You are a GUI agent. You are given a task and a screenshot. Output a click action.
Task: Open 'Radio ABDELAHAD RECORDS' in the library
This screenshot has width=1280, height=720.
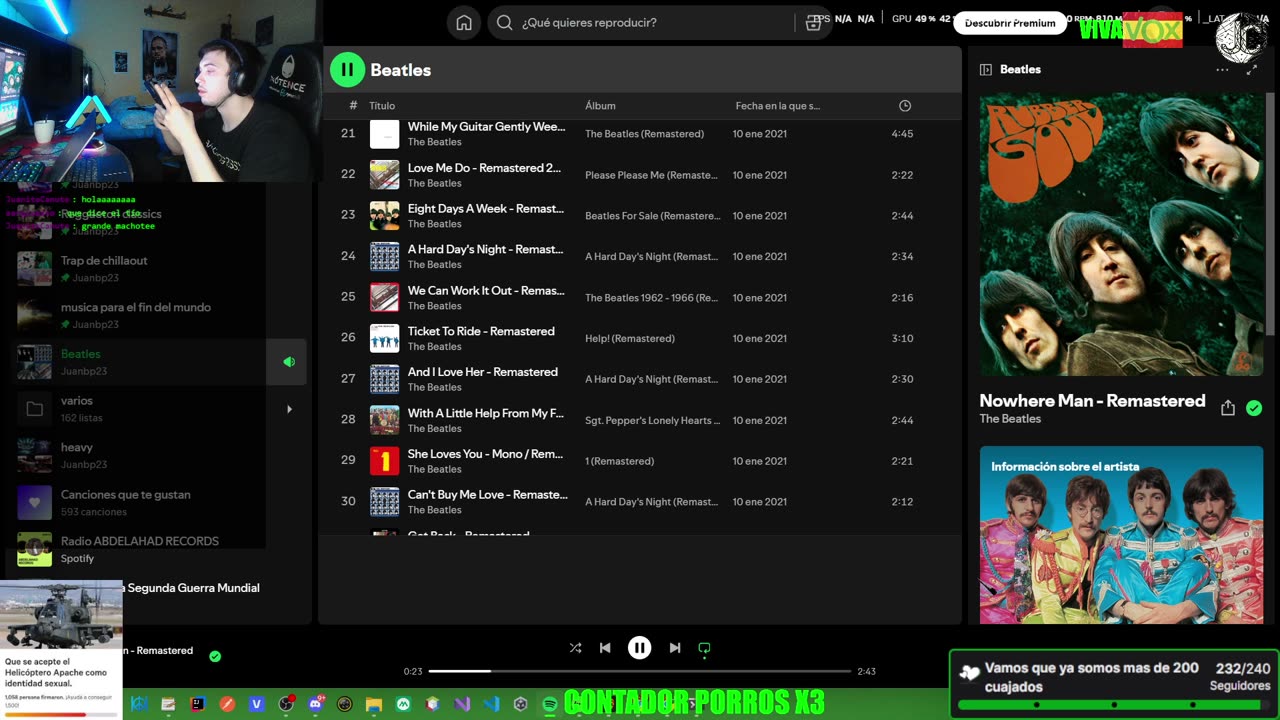pos(140,542)
